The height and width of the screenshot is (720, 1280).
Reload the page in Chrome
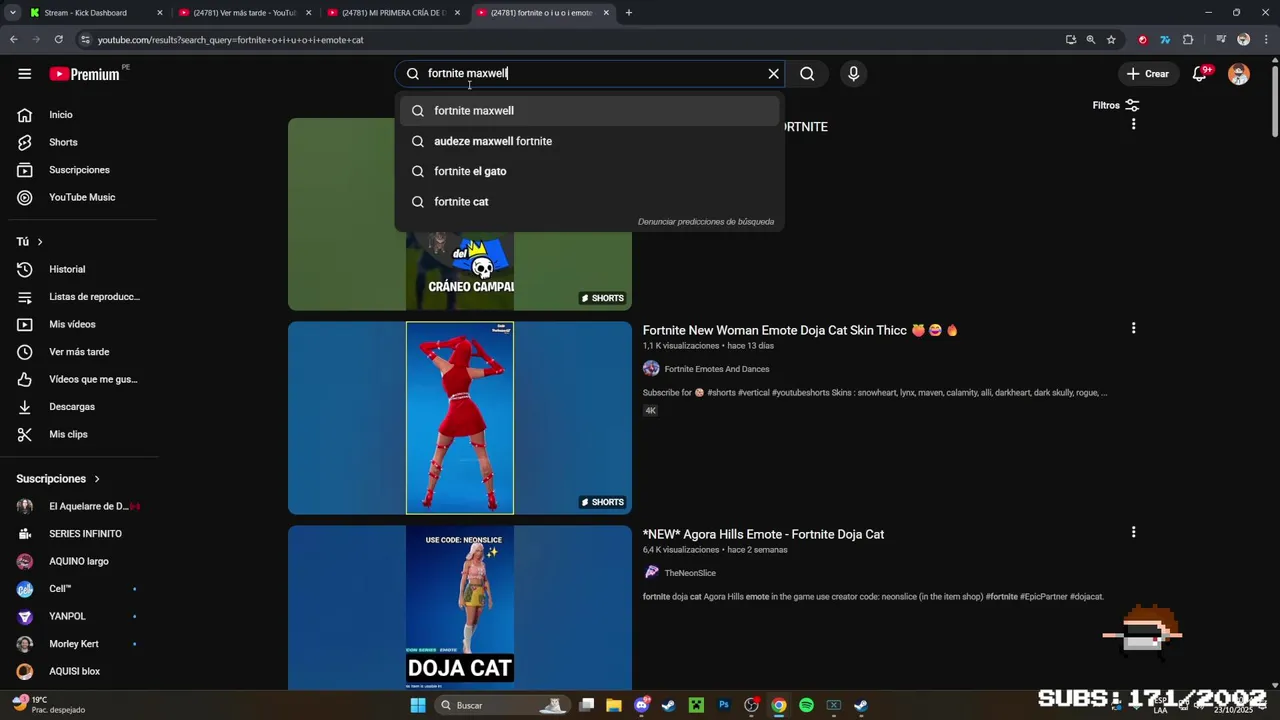tap(58, 40)
